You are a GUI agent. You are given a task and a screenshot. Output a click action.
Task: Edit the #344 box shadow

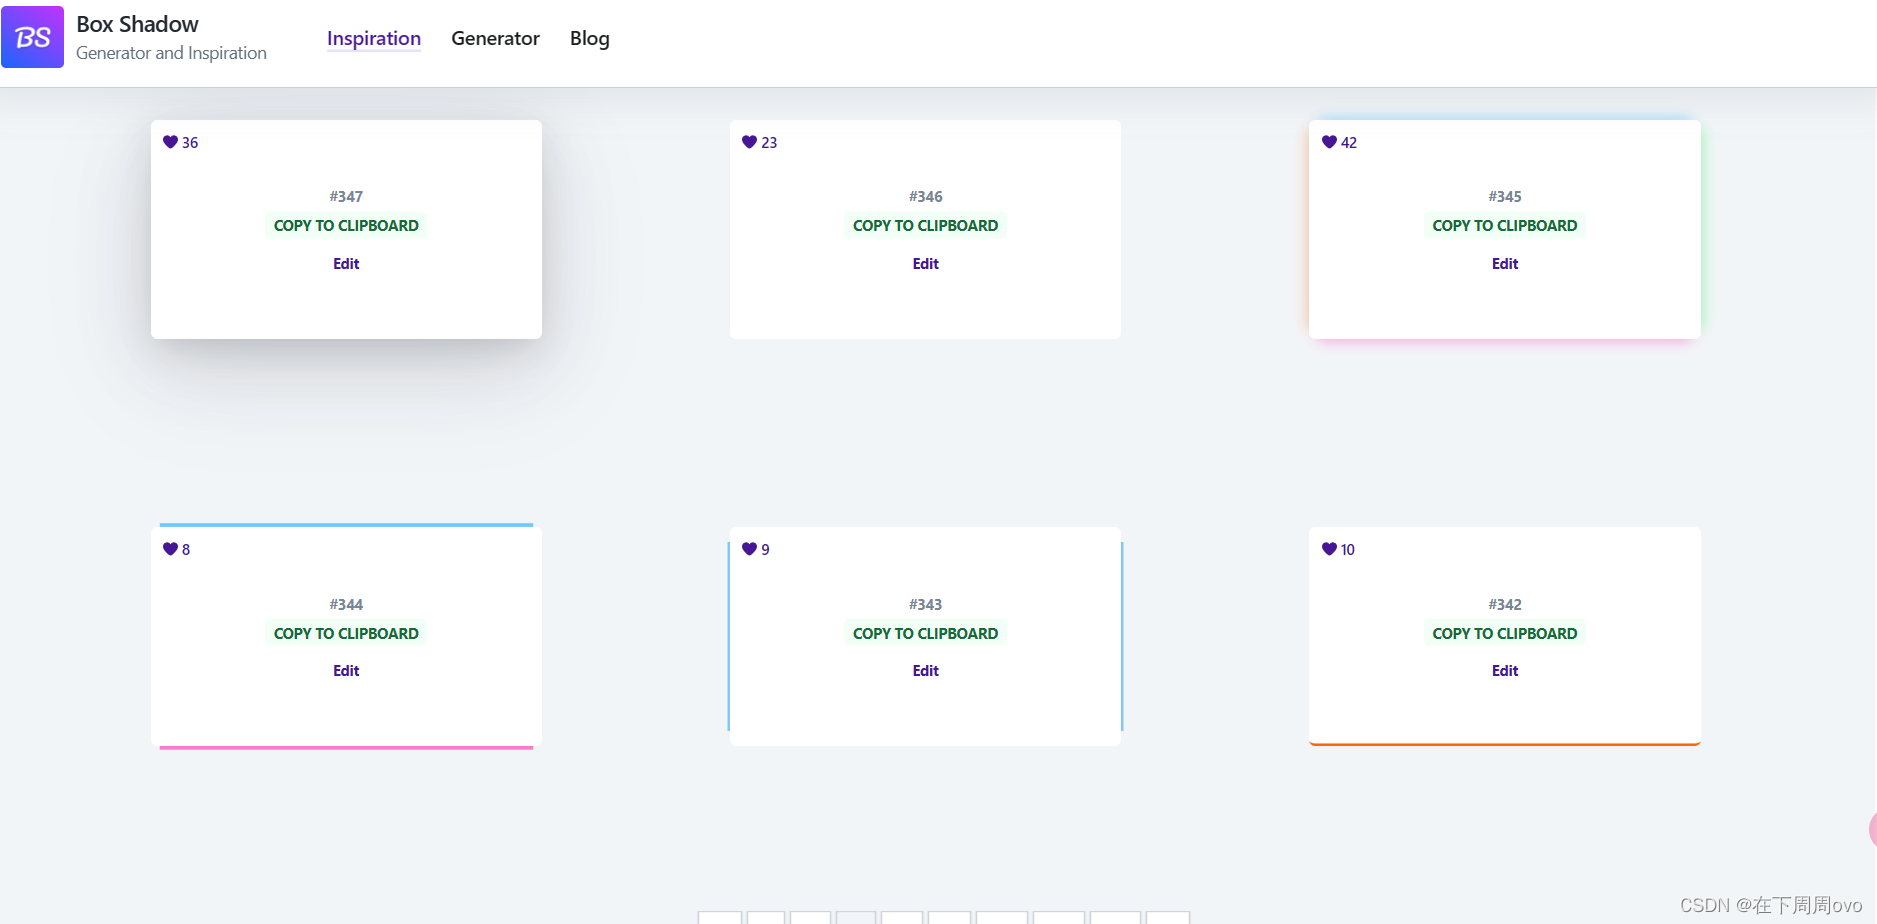click(x=346, y=671)
